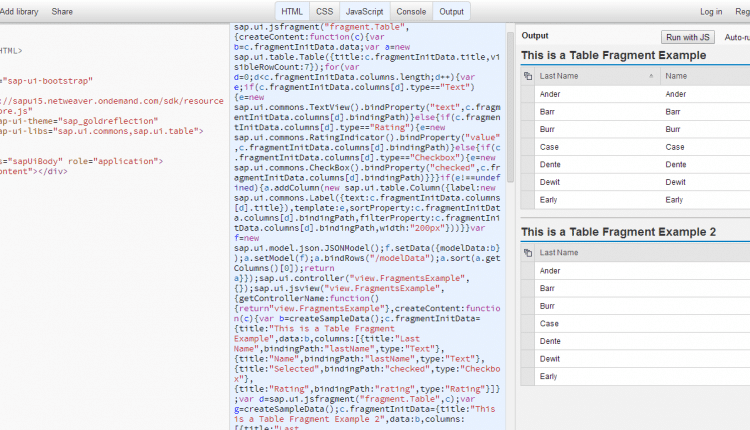Select row header of Early in second table

pyautogui.click(x=528, y=376)
